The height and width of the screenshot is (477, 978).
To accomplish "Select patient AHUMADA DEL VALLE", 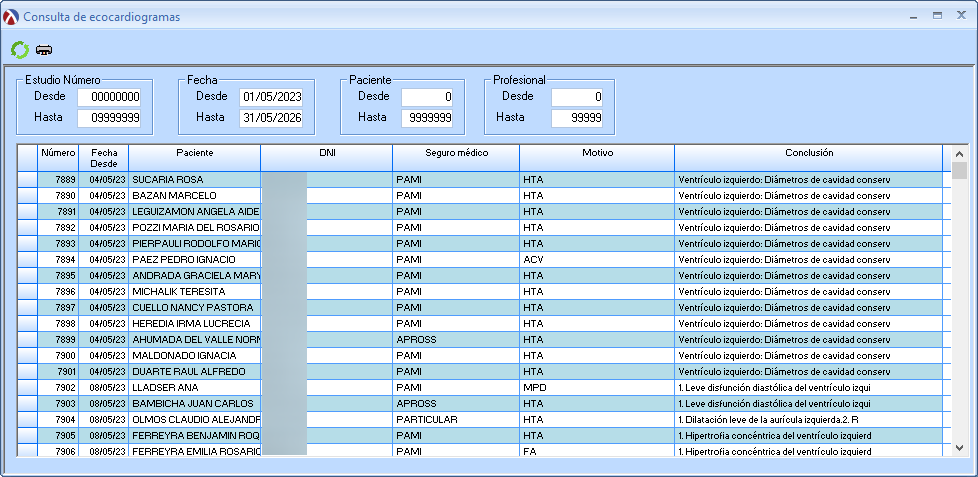I will point(196,340).
